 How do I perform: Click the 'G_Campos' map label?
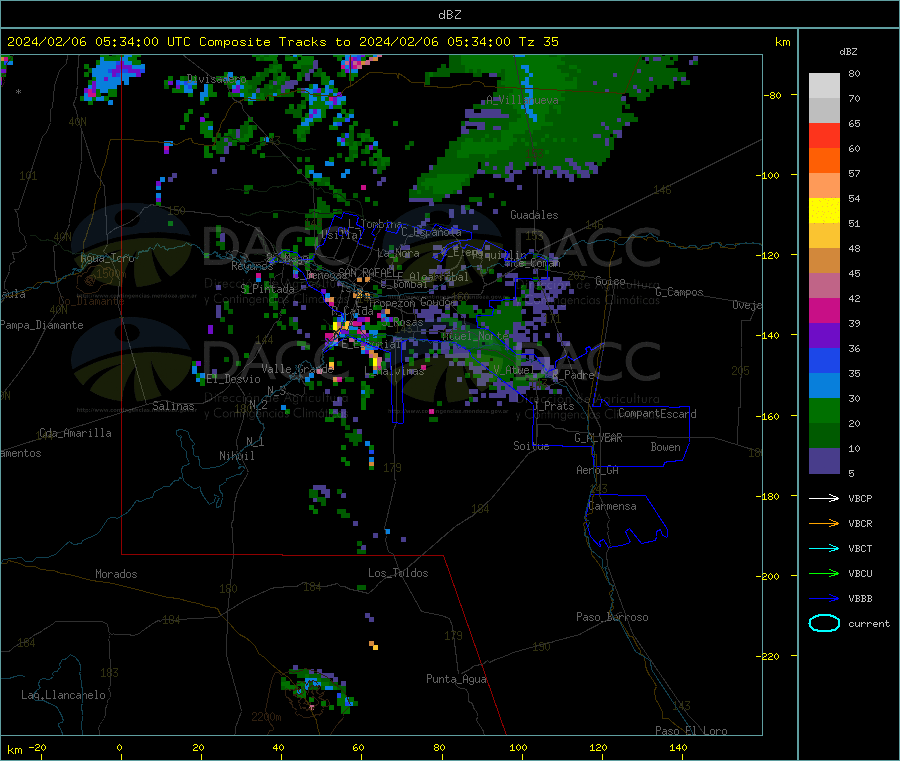click(x=679, y=292)
